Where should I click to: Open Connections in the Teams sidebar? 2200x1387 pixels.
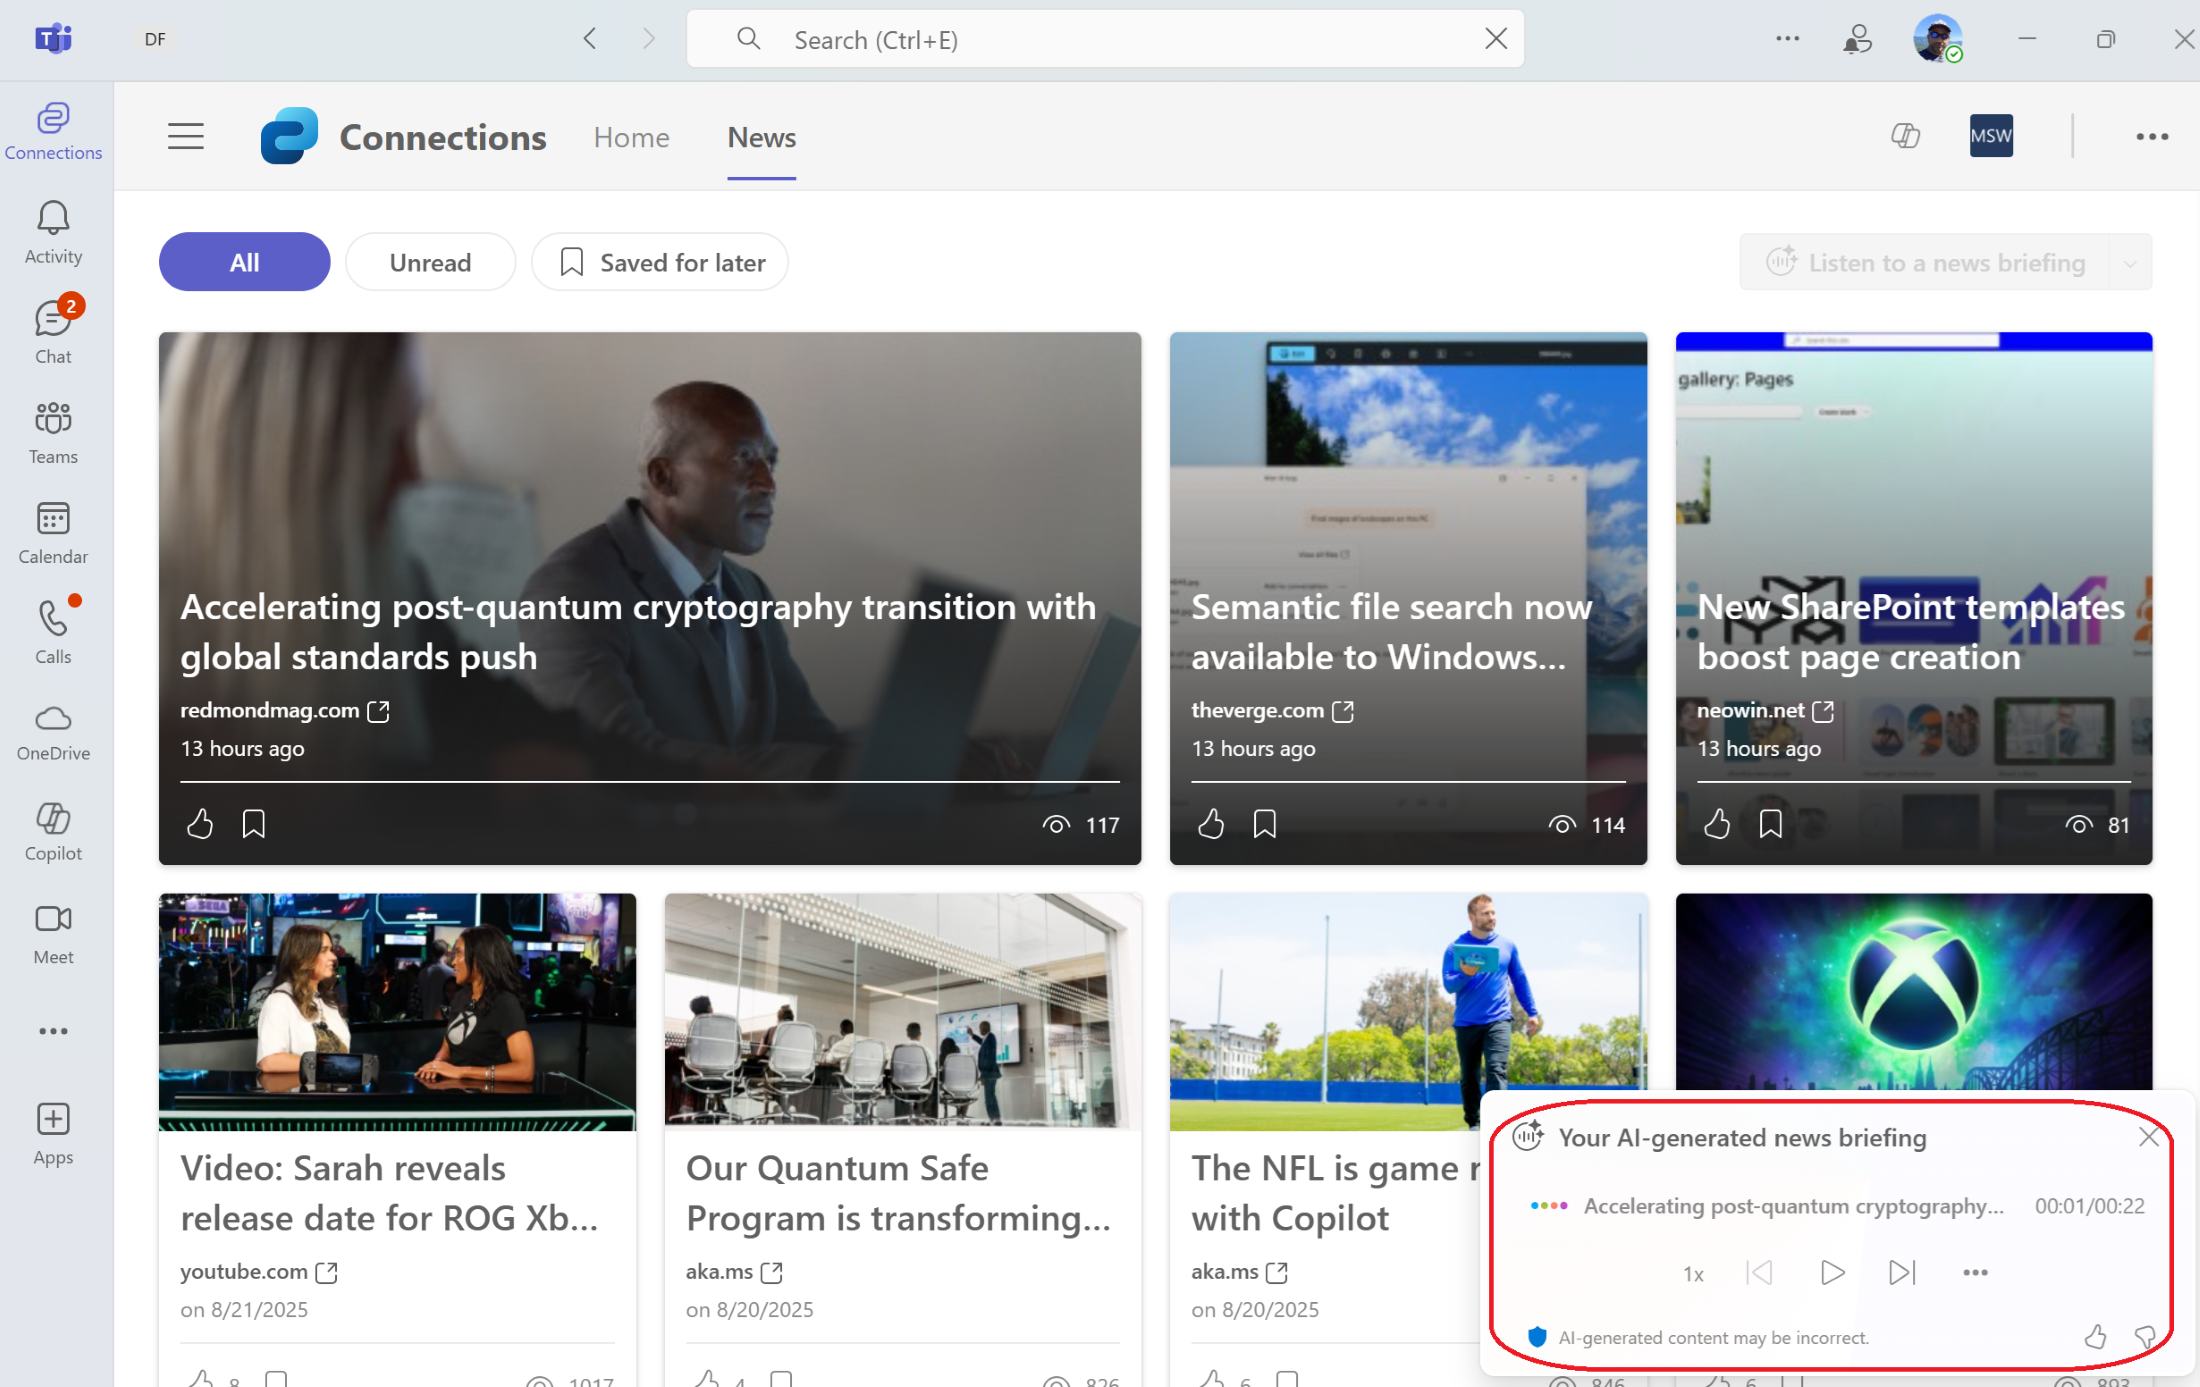54,131
